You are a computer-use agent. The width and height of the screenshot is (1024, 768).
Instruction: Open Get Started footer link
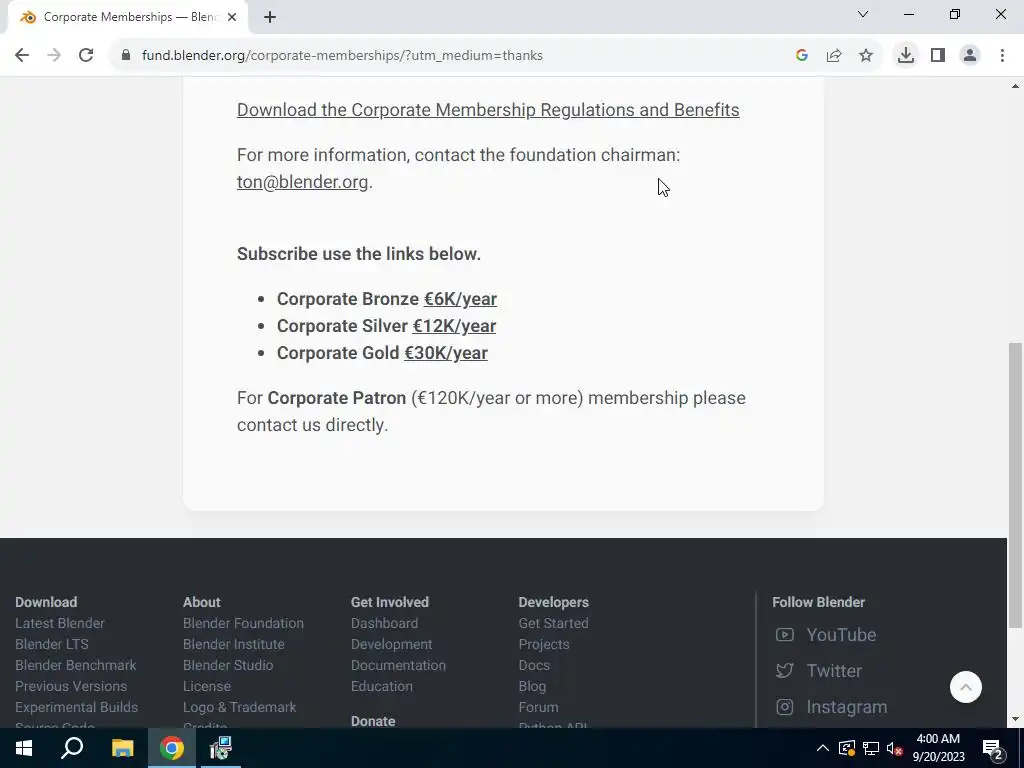tap(553, 623)
